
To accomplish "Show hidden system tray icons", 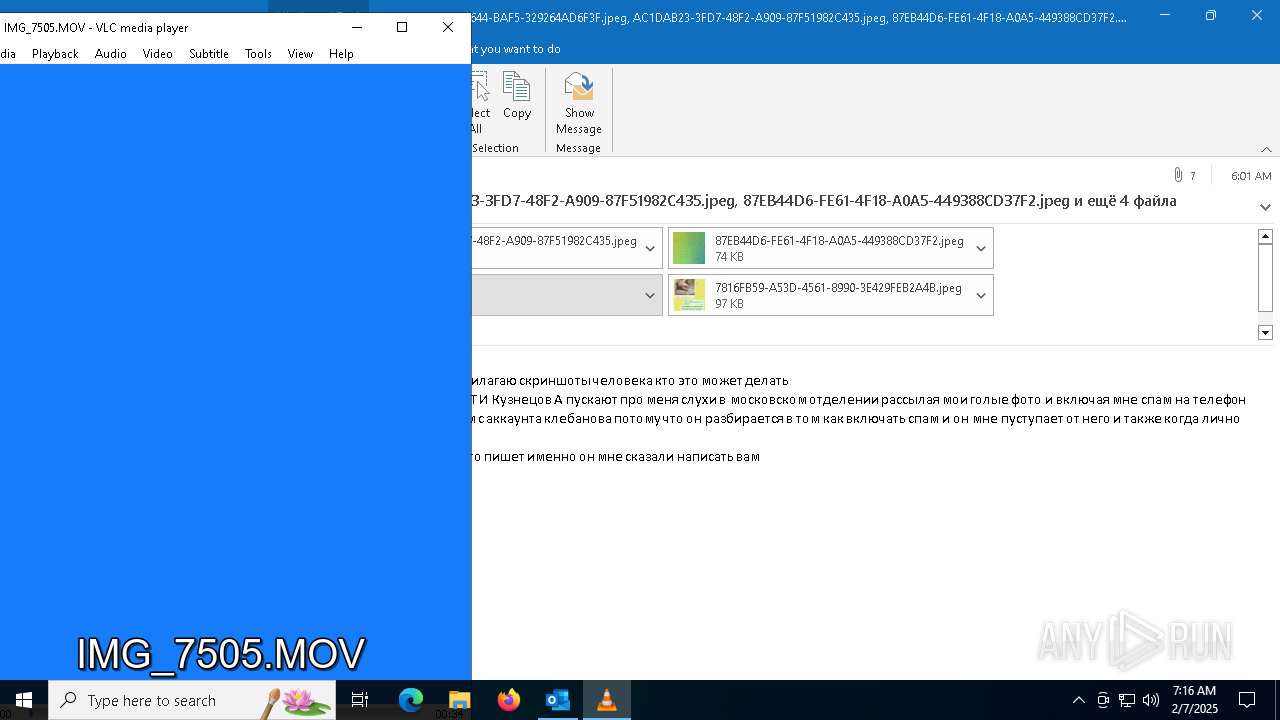I will point(1079,700).
